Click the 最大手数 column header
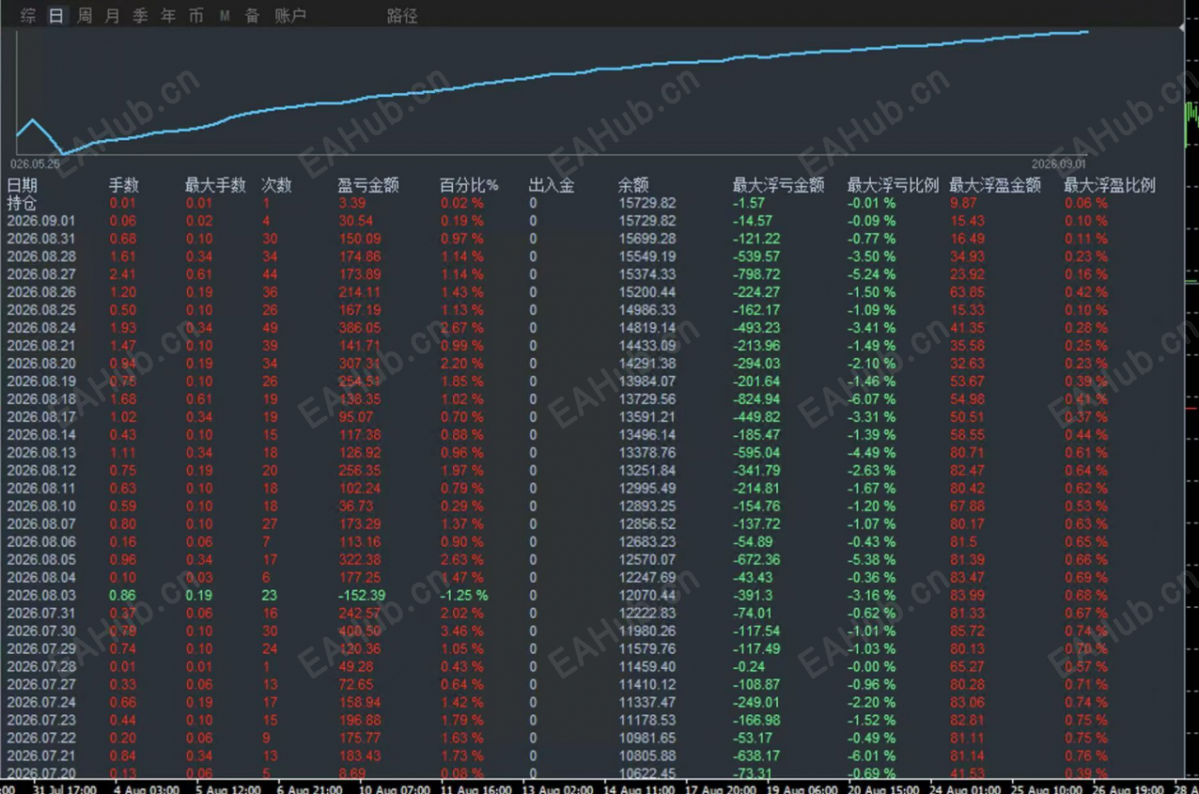The height and width of the screenshot is (794, 1199). pyautogui.click(x=216, y=185)
